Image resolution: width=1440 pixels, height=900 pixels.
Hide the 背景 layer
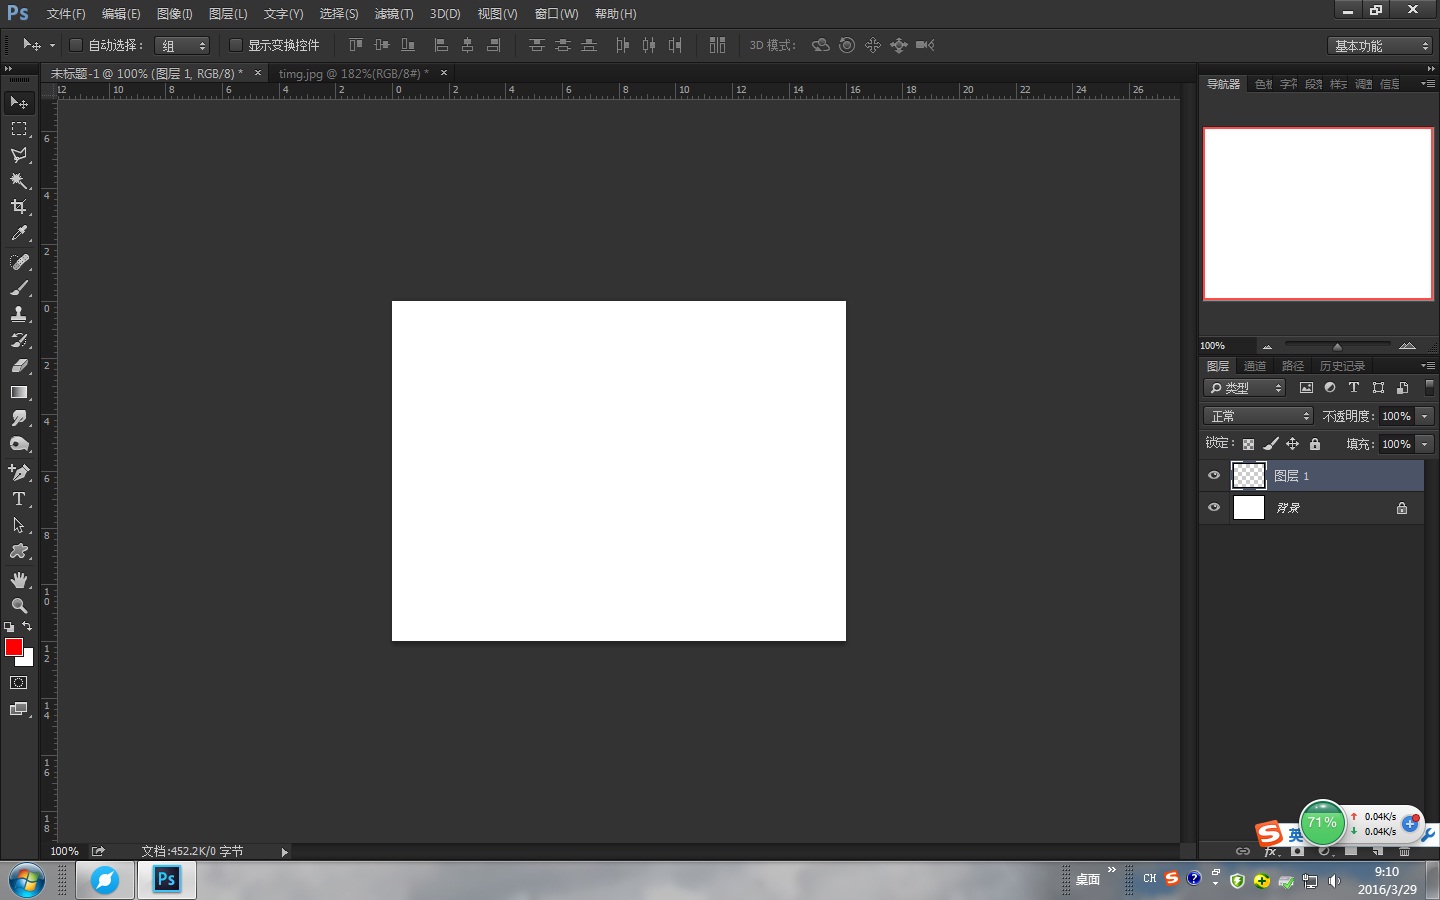click(x=1213, y=507)
